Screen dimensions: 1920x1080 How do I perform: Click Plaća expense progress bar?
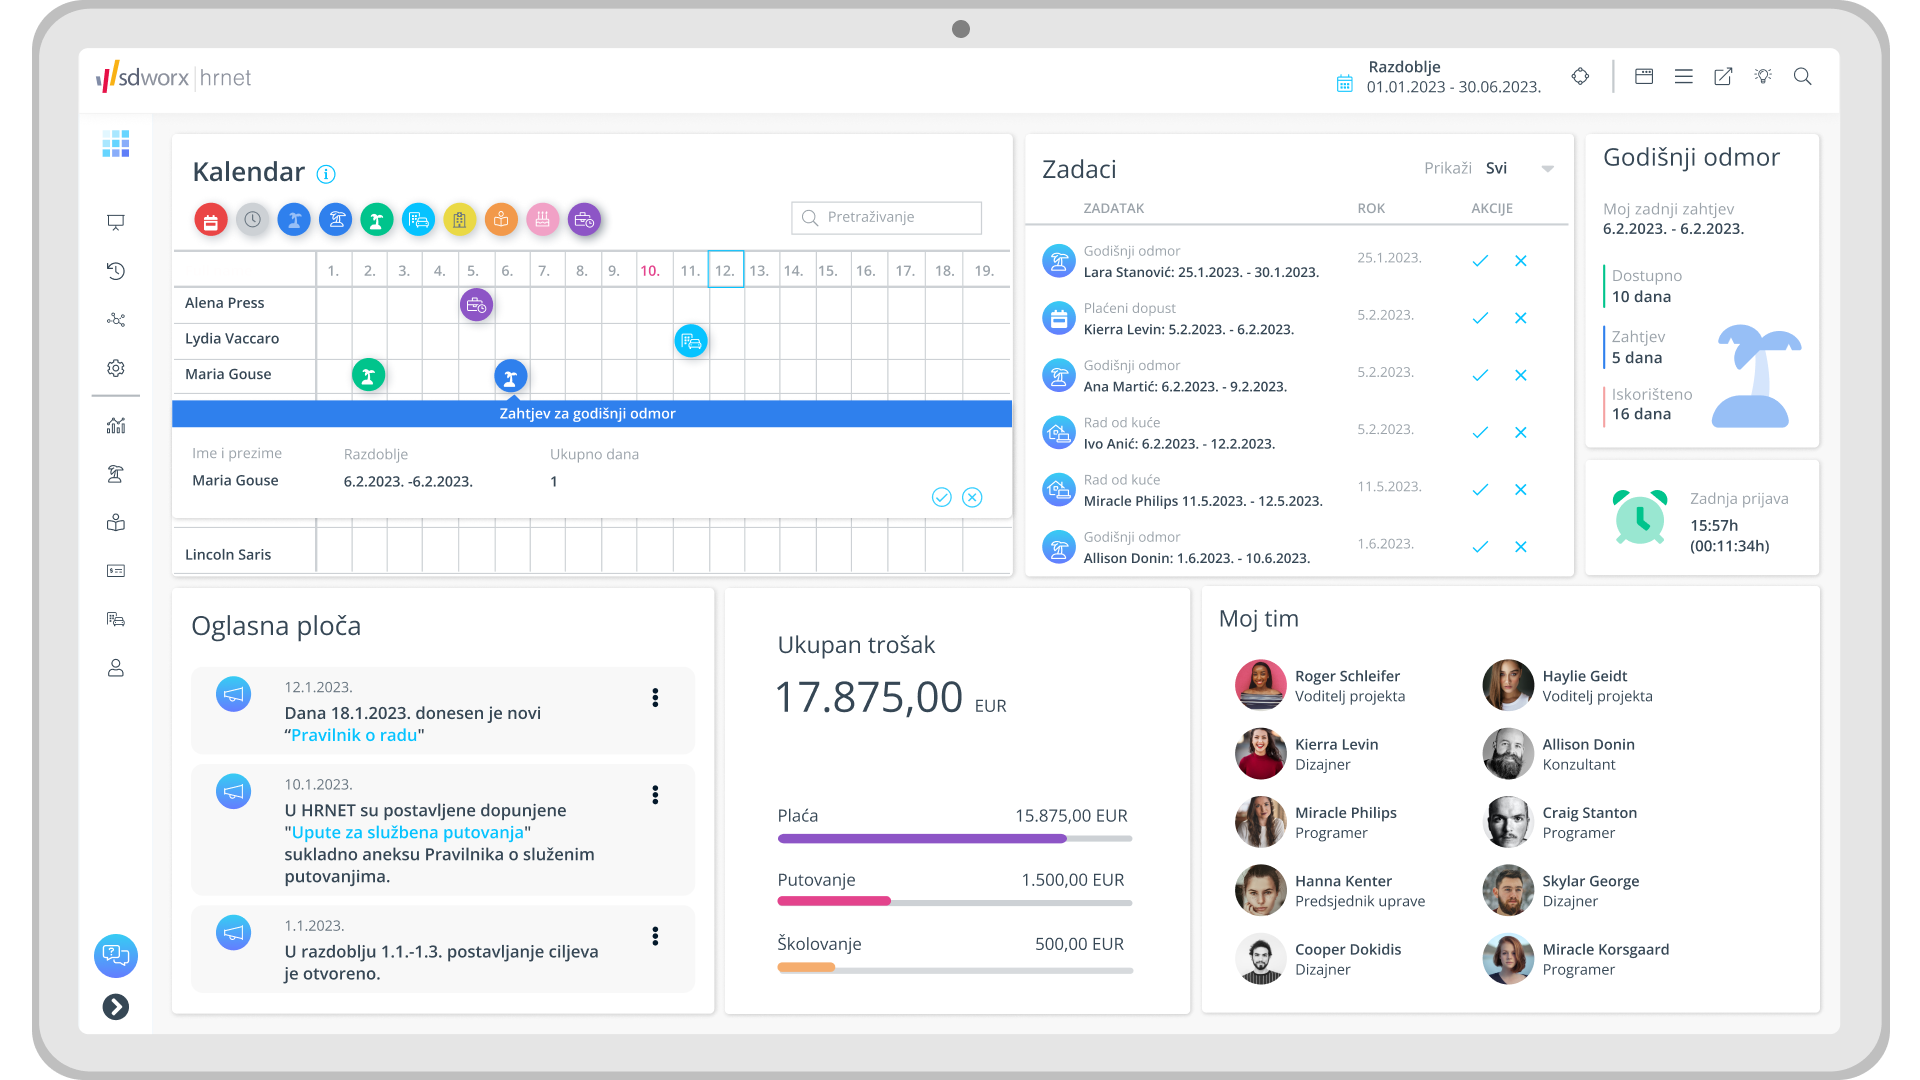955,839
